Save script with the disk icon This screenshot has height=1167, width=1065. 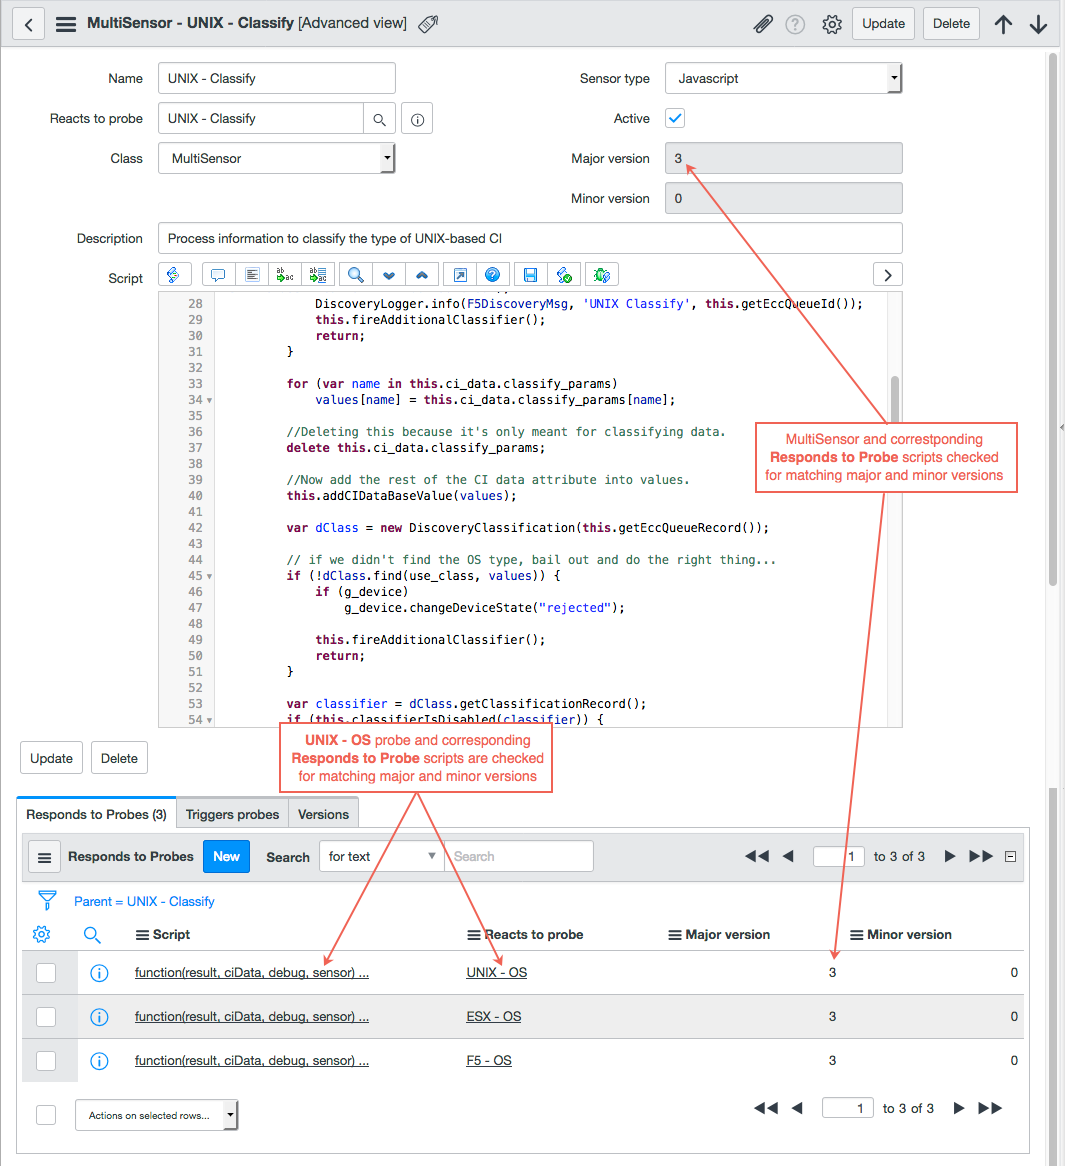pyautogui.click(x=531, y=275)
